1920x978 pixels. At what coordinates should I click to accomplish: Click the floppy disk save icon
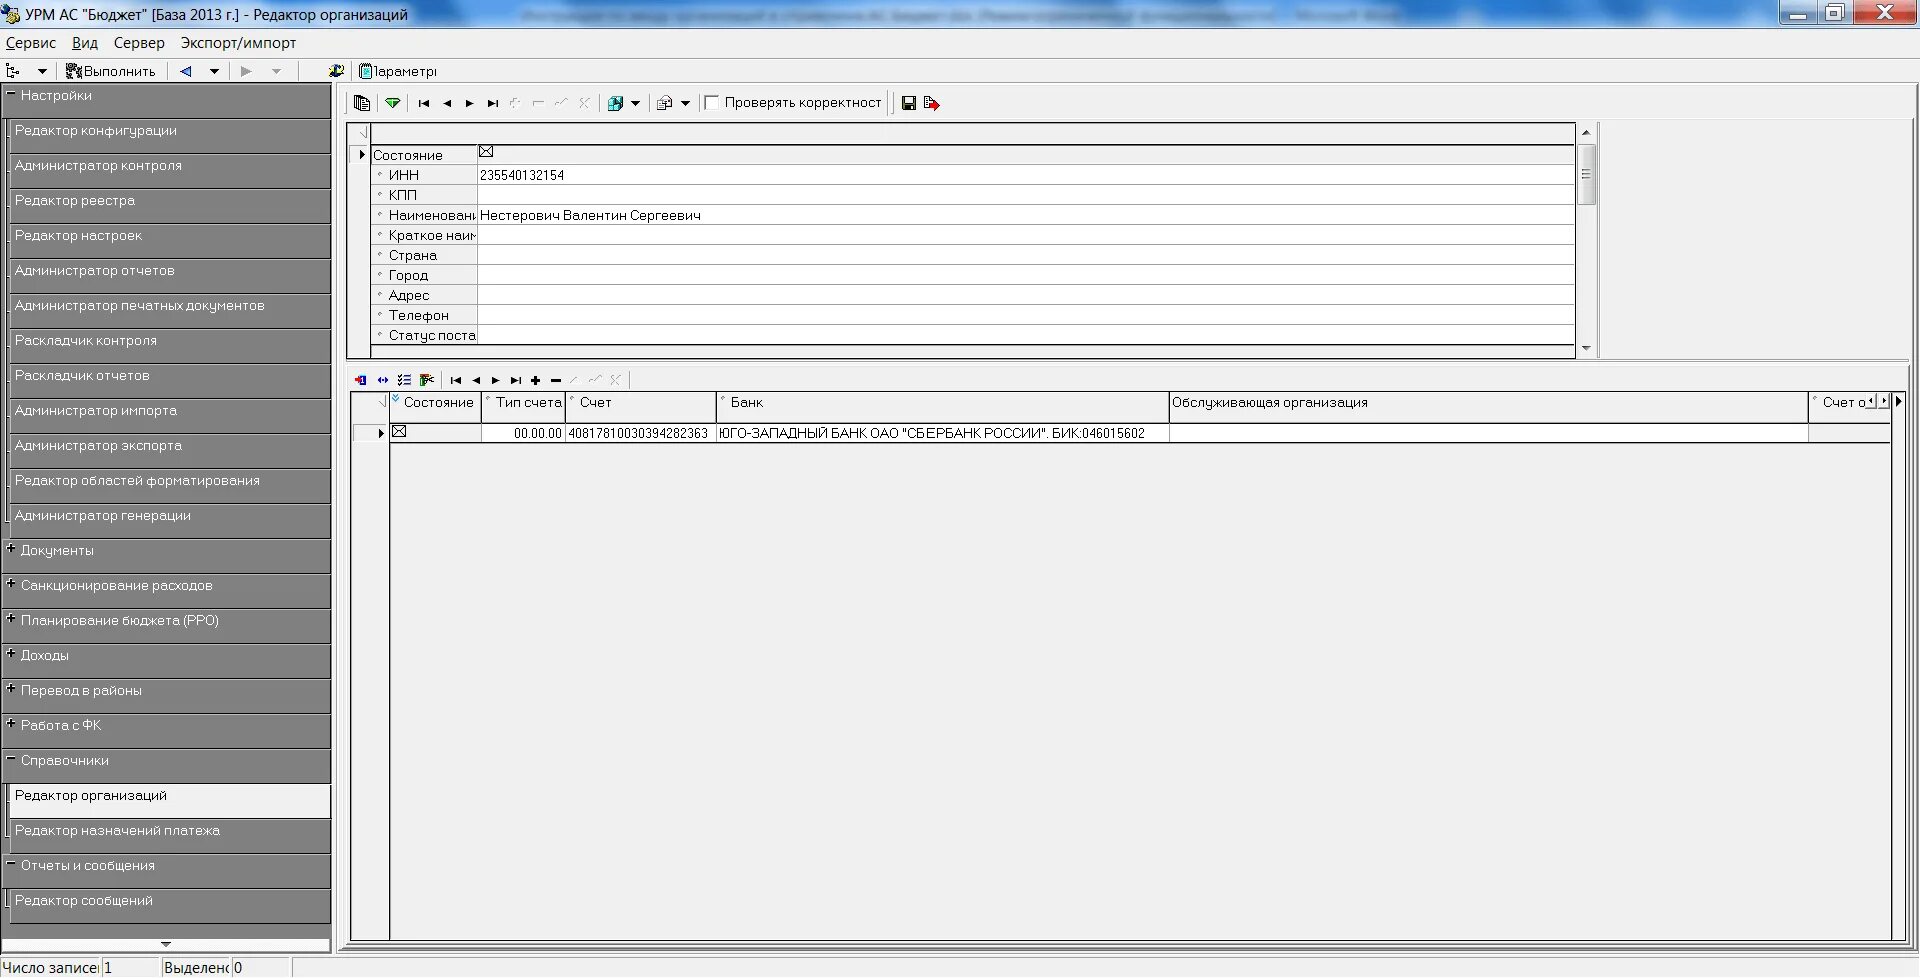(909, 103)
